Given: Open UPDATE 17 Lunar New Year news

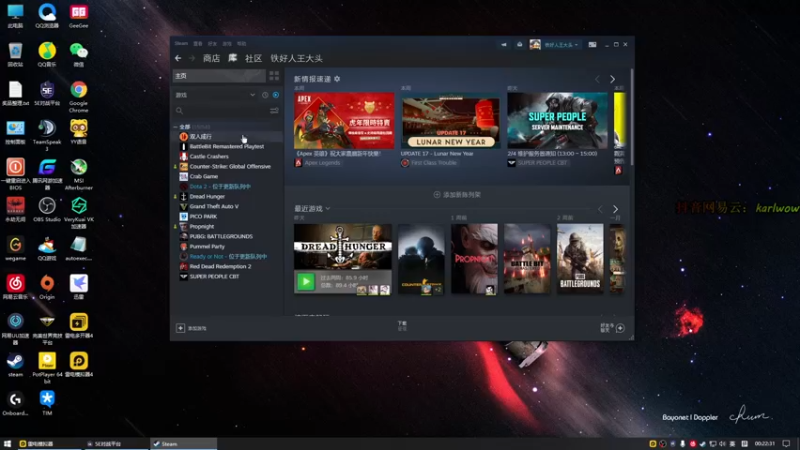Looking at the screenshot, I should 450,120.
